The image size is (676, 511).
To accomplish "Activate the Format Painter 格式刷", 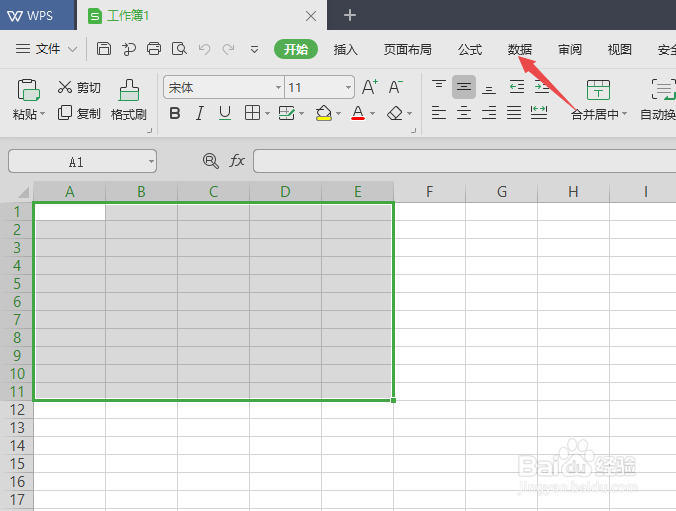I will click(x=128, y=100).
